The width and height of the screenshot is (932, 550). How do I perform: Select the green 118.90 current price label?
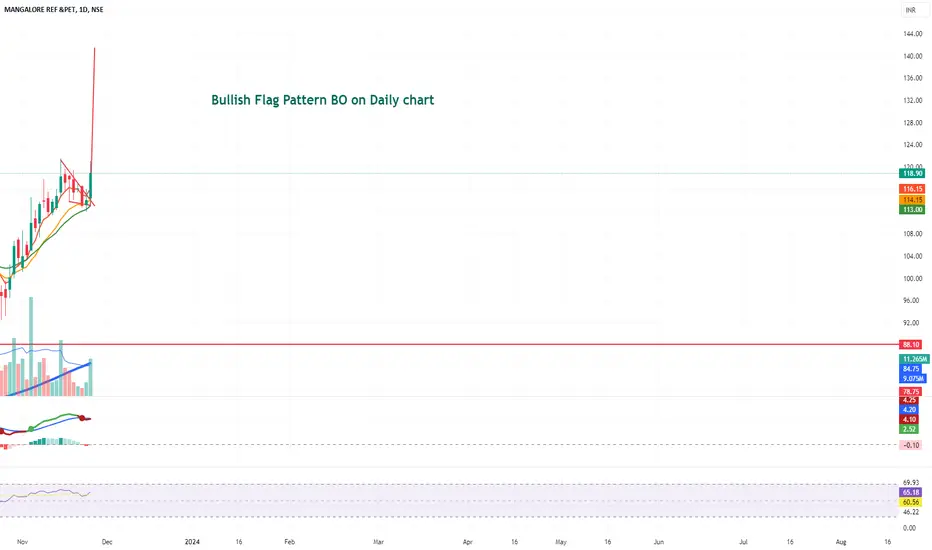912,174
